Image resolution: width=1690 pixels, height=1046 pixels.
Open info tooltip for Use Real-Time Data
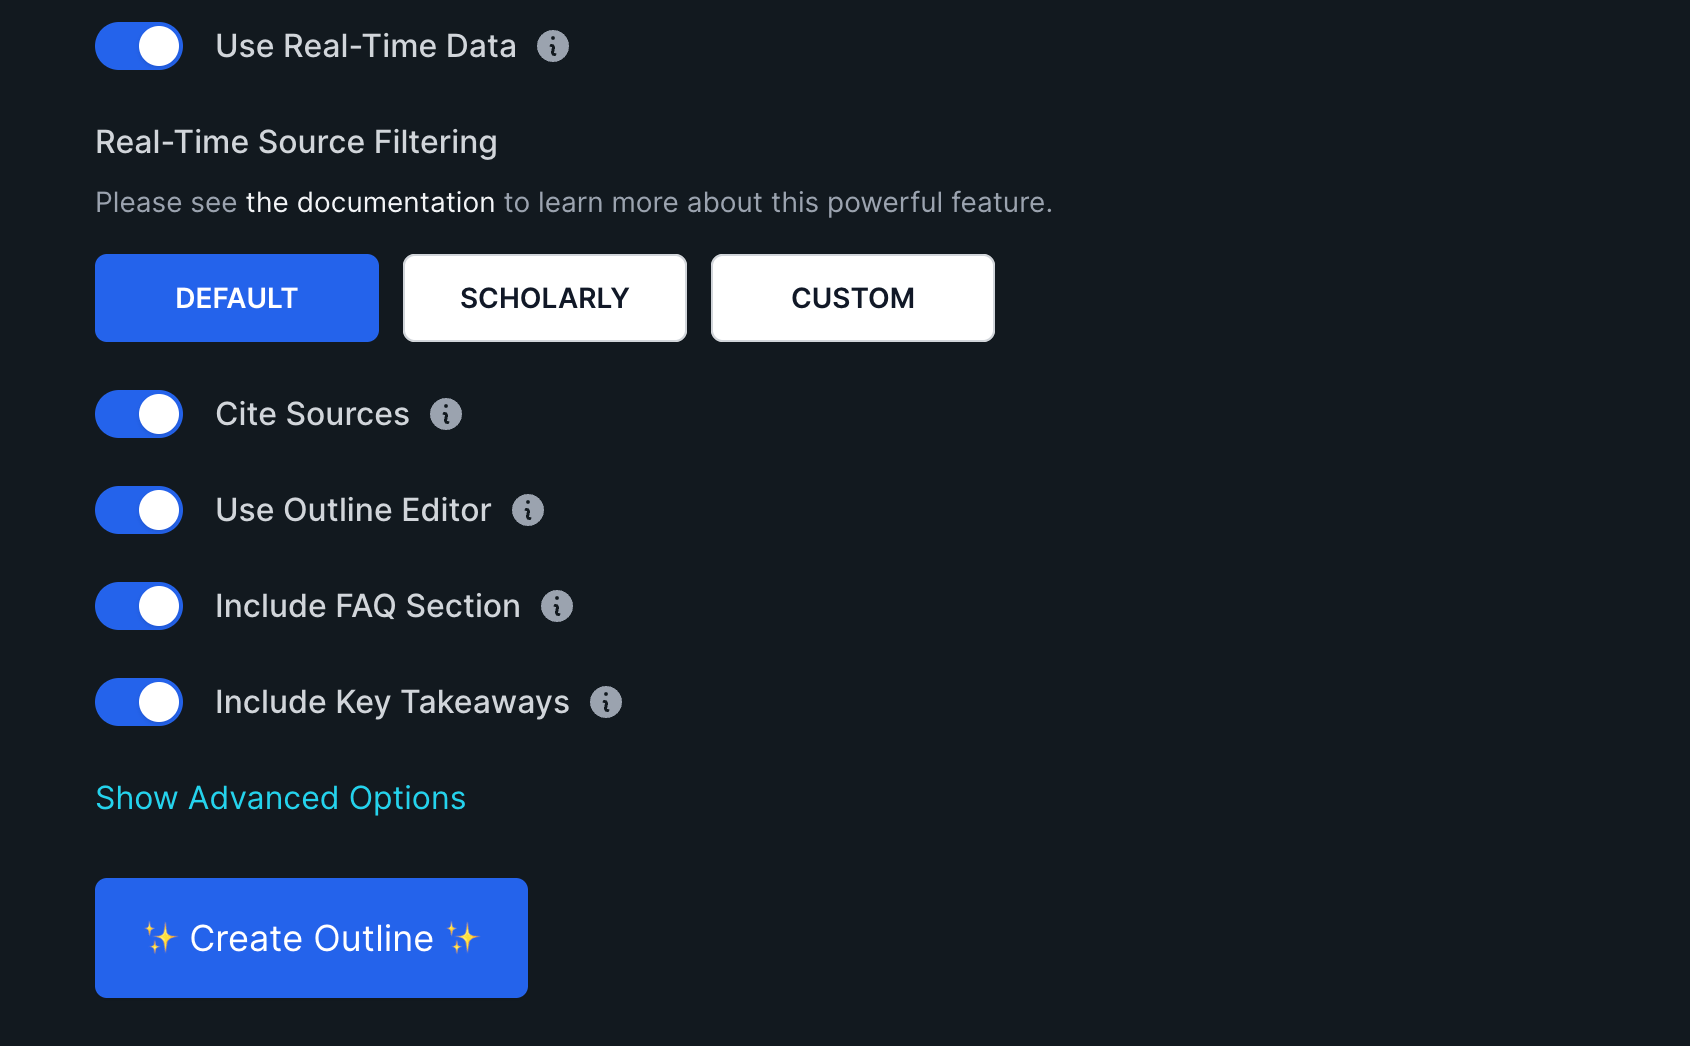tap(553, 46)
